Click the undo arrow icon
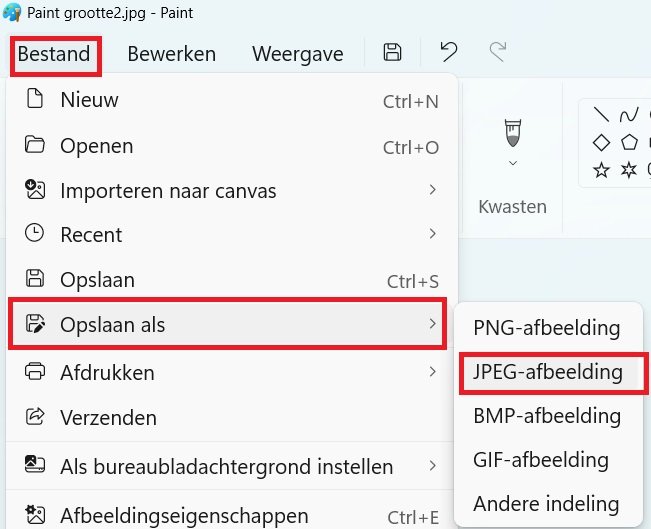The image size is (651, 529). tap(448, 53)
